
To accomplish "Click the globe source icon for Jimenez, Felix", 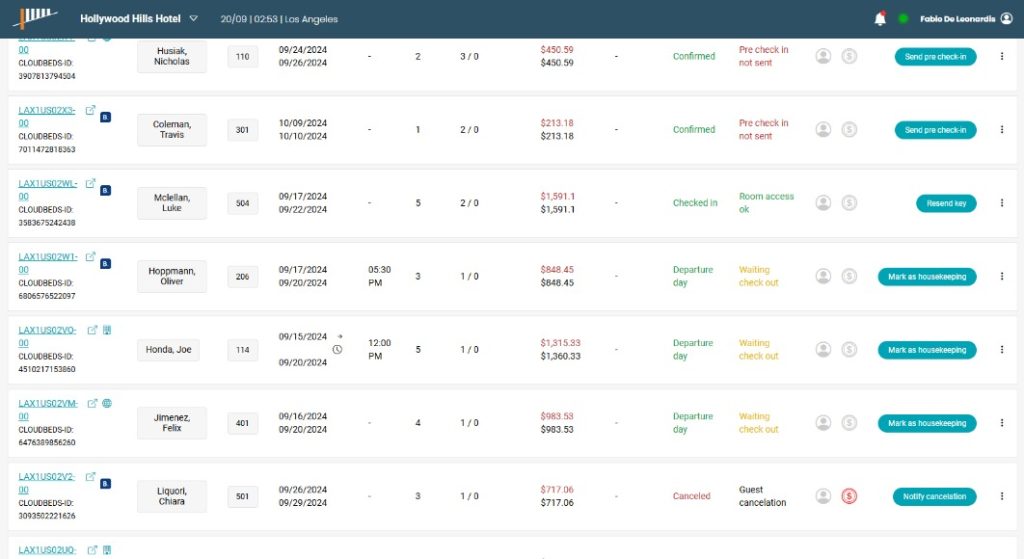I will [x=107, y=404].
